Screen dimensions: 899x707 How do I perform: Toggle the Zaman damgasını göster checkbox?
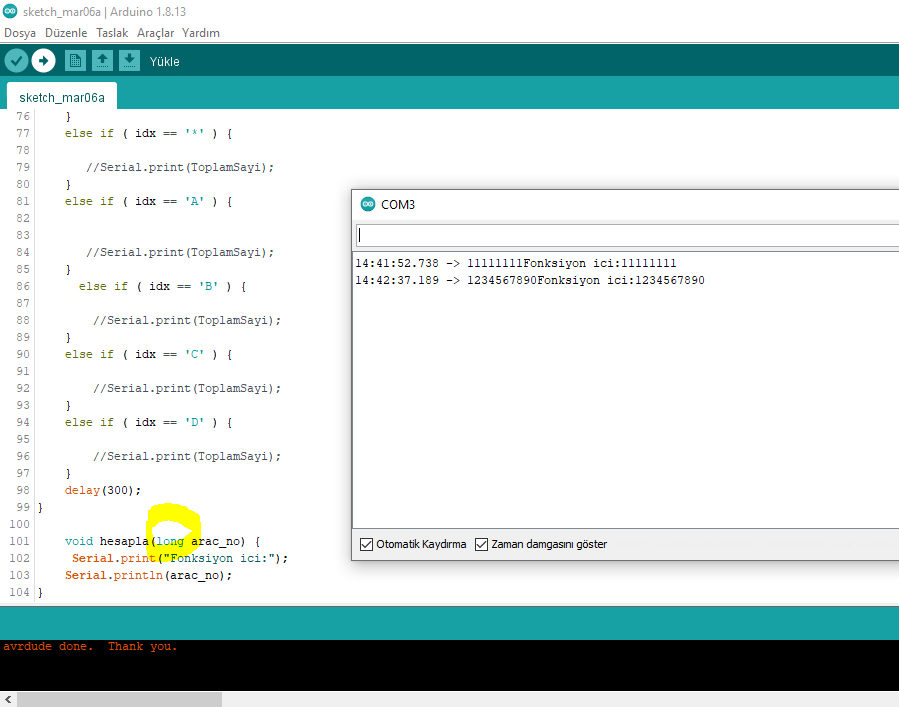(x=481, y=544)
